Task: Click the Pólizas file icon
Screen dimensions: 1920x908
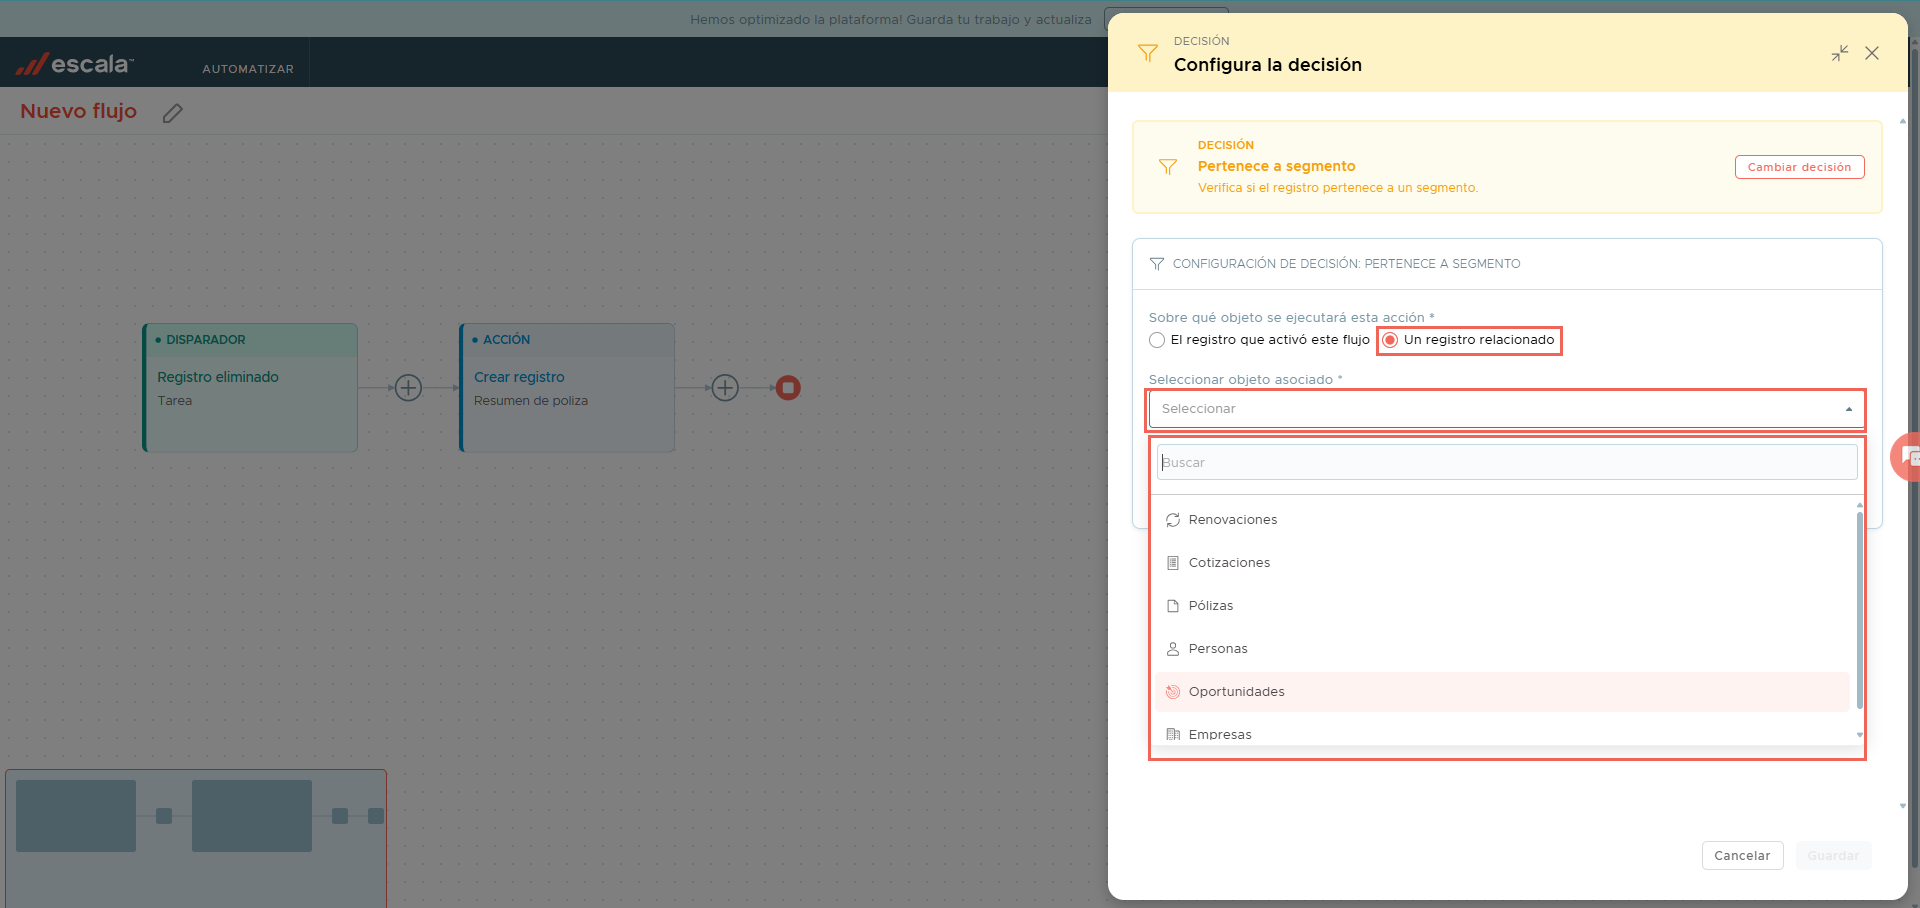Action: pos(1173,606)
